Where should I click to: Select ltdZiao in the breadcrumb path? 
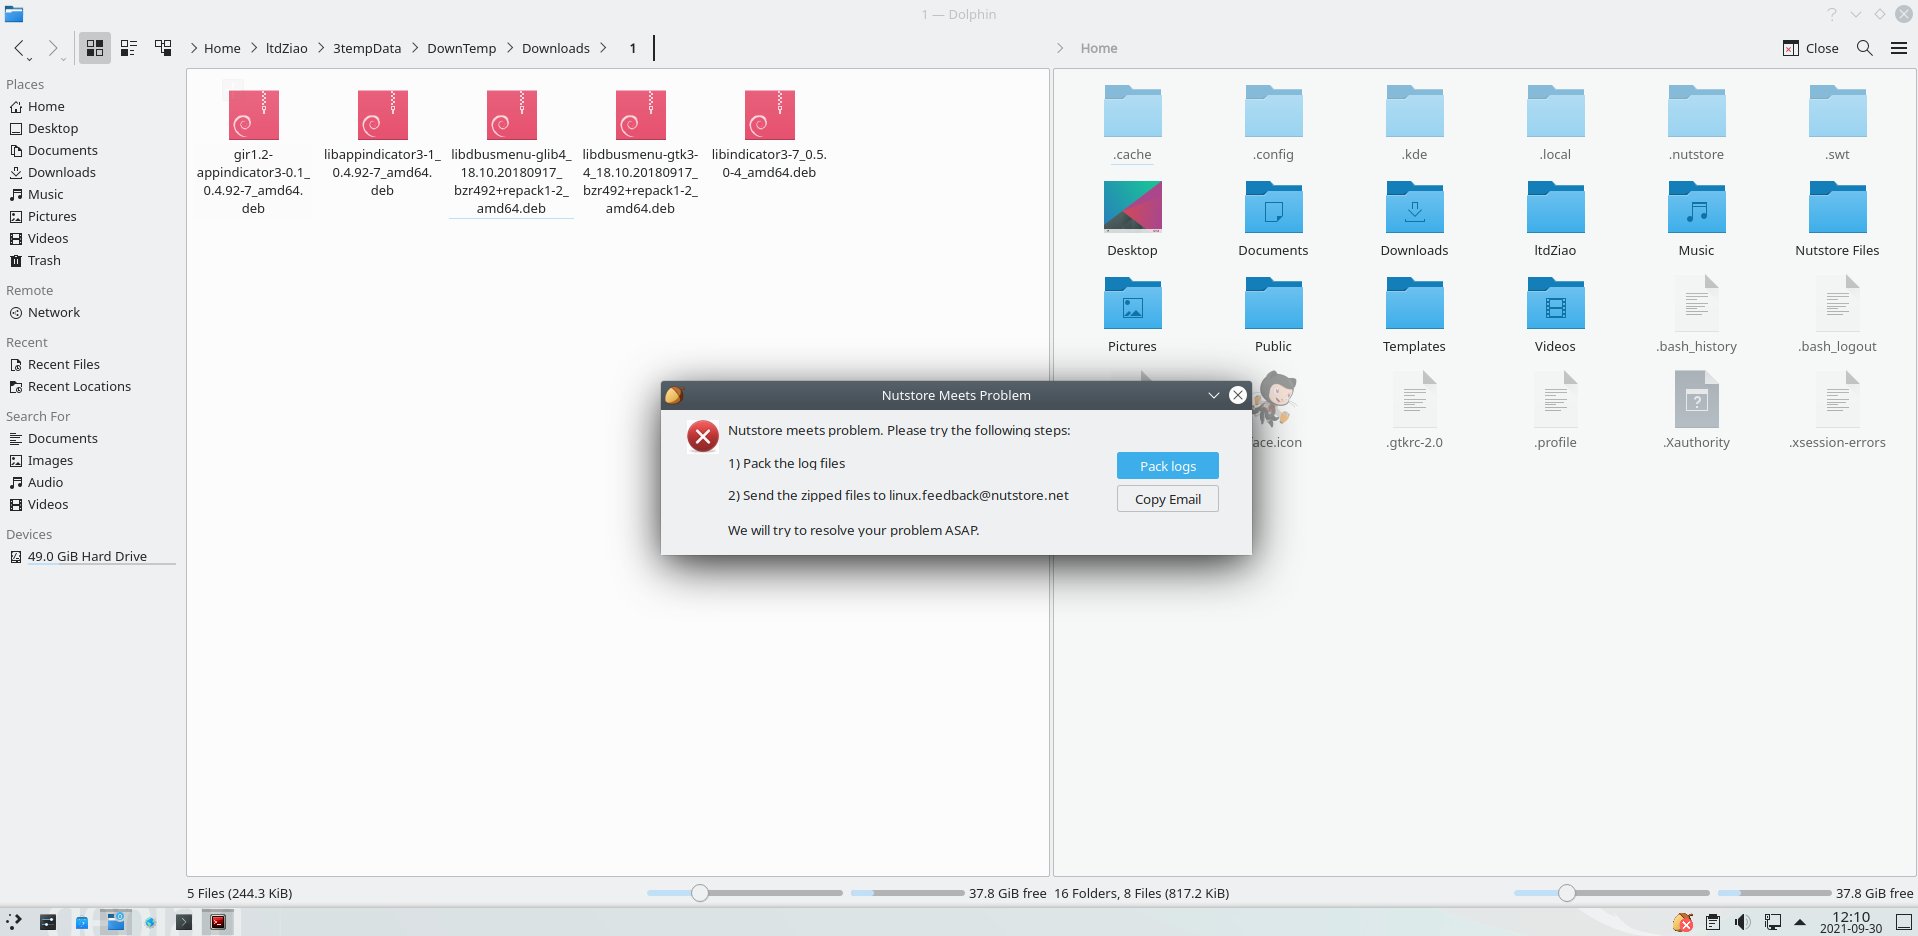[x=287, y=48]
